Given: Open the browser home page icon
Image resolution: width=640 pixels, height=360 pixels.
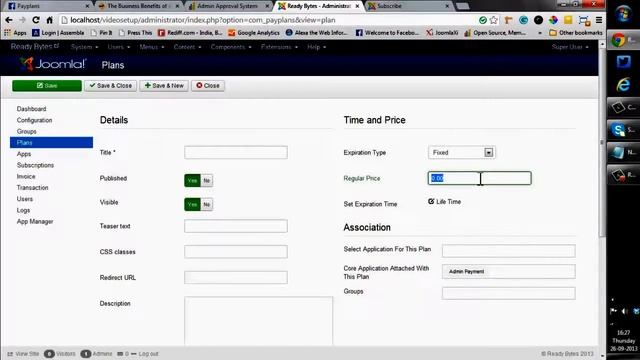Looking at the screenshot, I should [x=49, y=20].
